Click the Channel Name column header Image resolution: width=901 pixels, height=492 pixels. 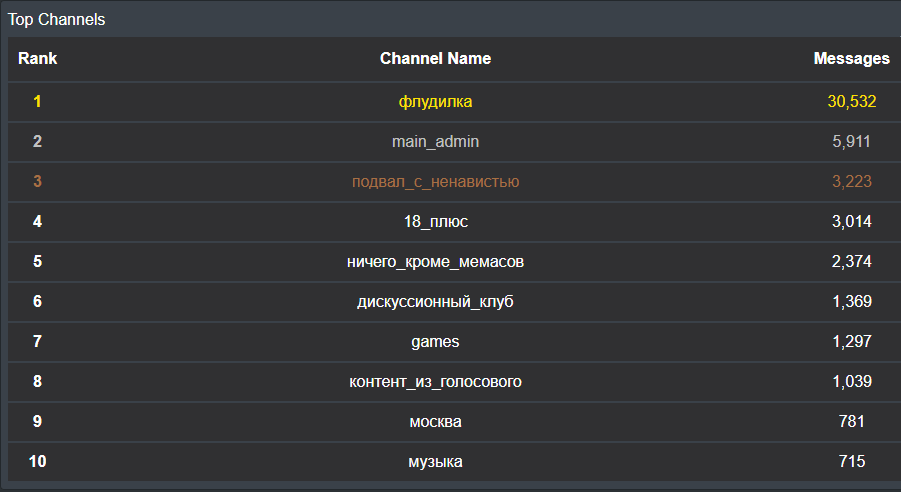[435, 59]
